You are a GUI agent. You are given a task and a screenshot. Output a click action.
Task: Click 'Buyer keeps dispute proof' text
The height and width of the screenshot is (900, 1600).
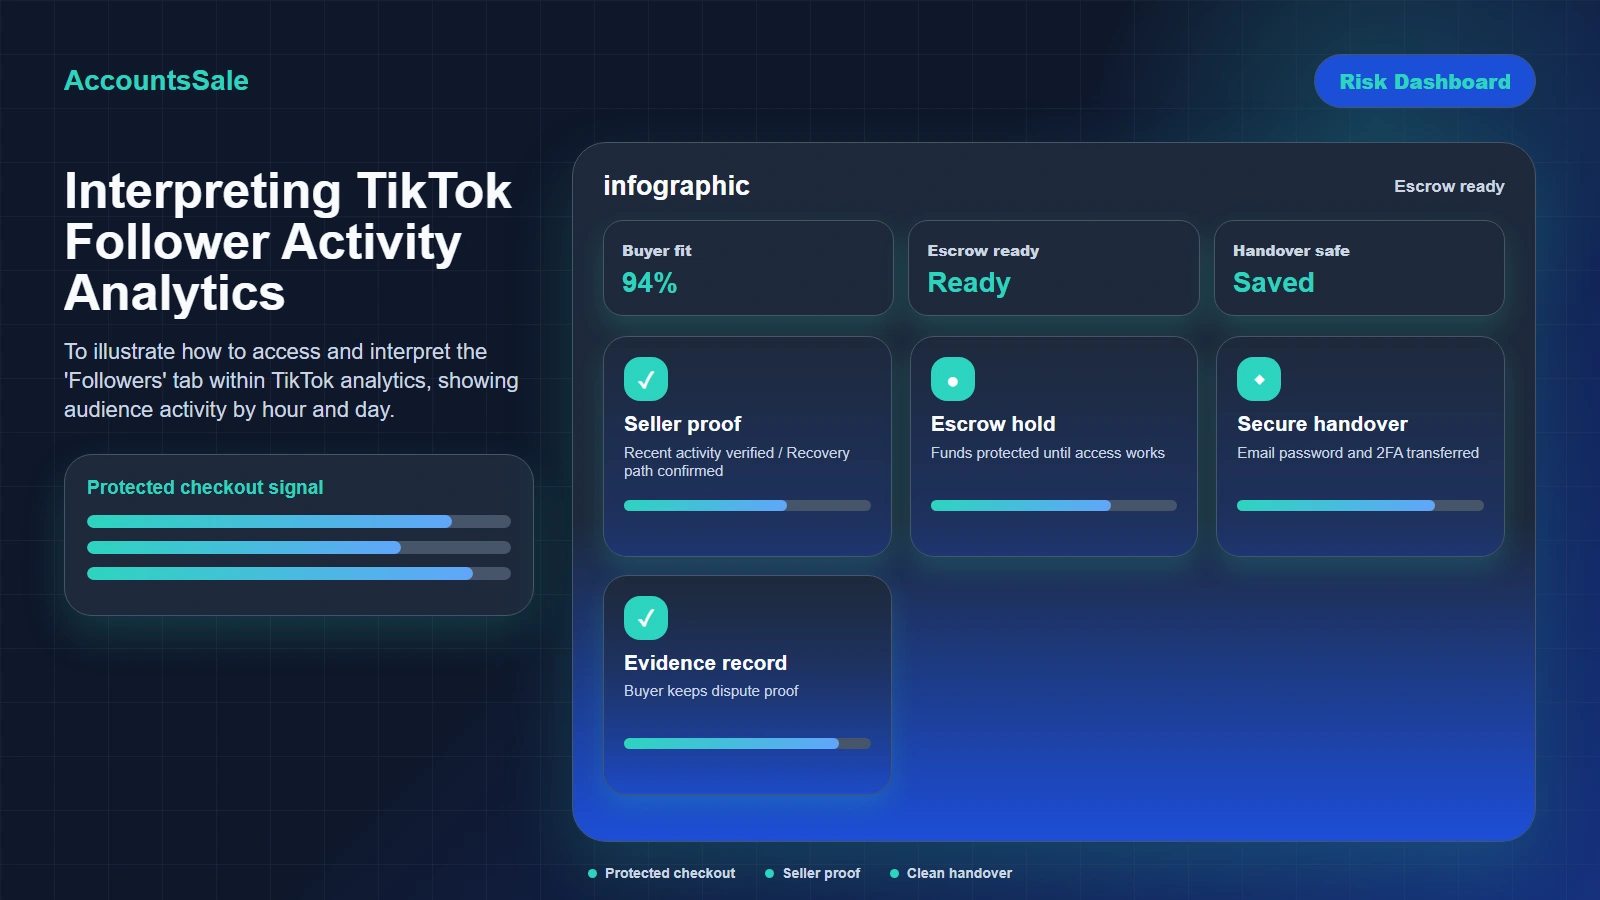(711, 691)
